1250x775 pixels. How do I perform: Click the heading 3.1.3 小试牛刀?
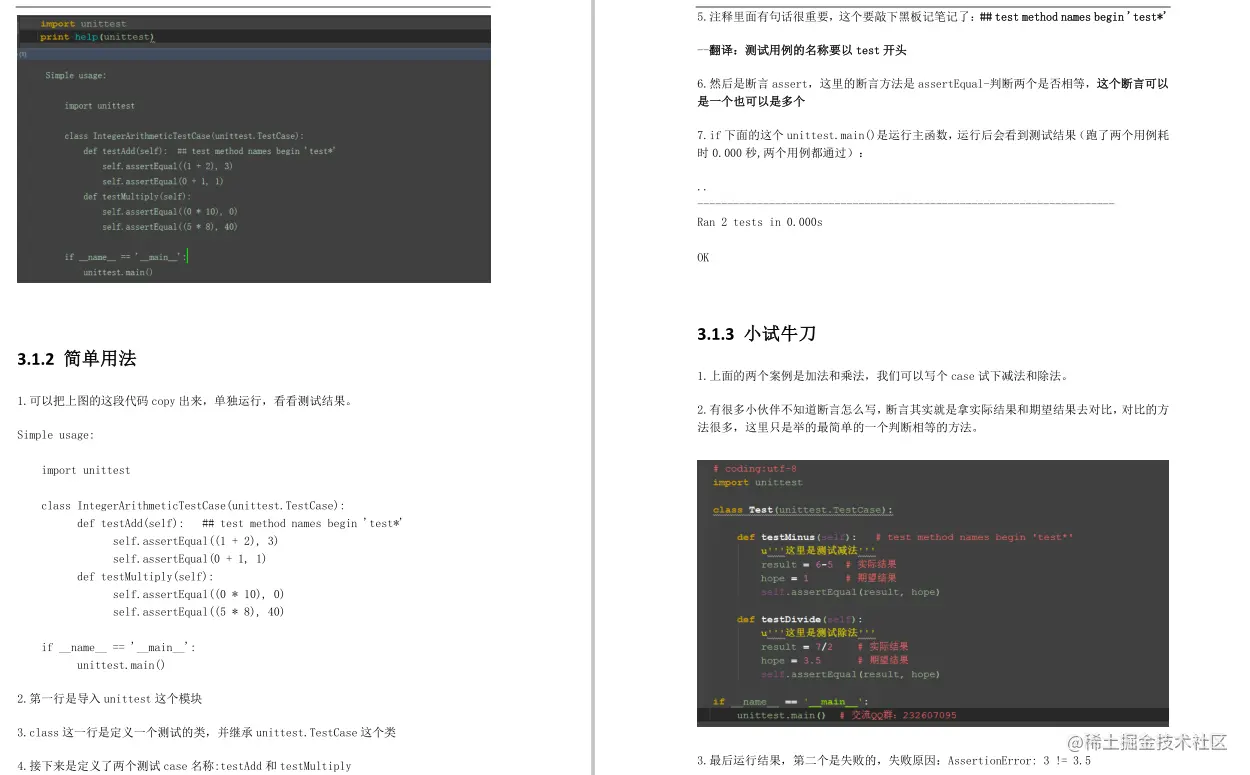[755, 333]
